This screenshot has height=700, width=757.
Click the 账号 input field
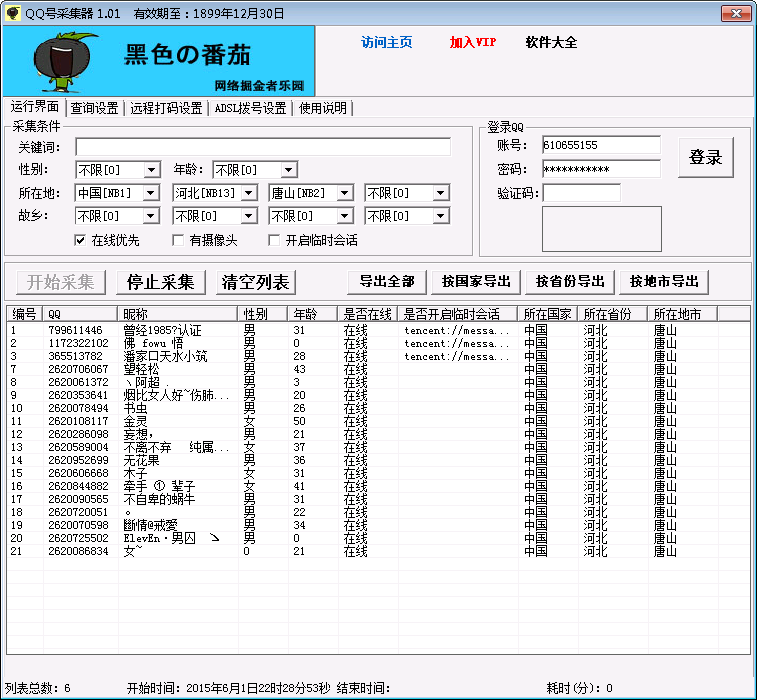[601, 145]
